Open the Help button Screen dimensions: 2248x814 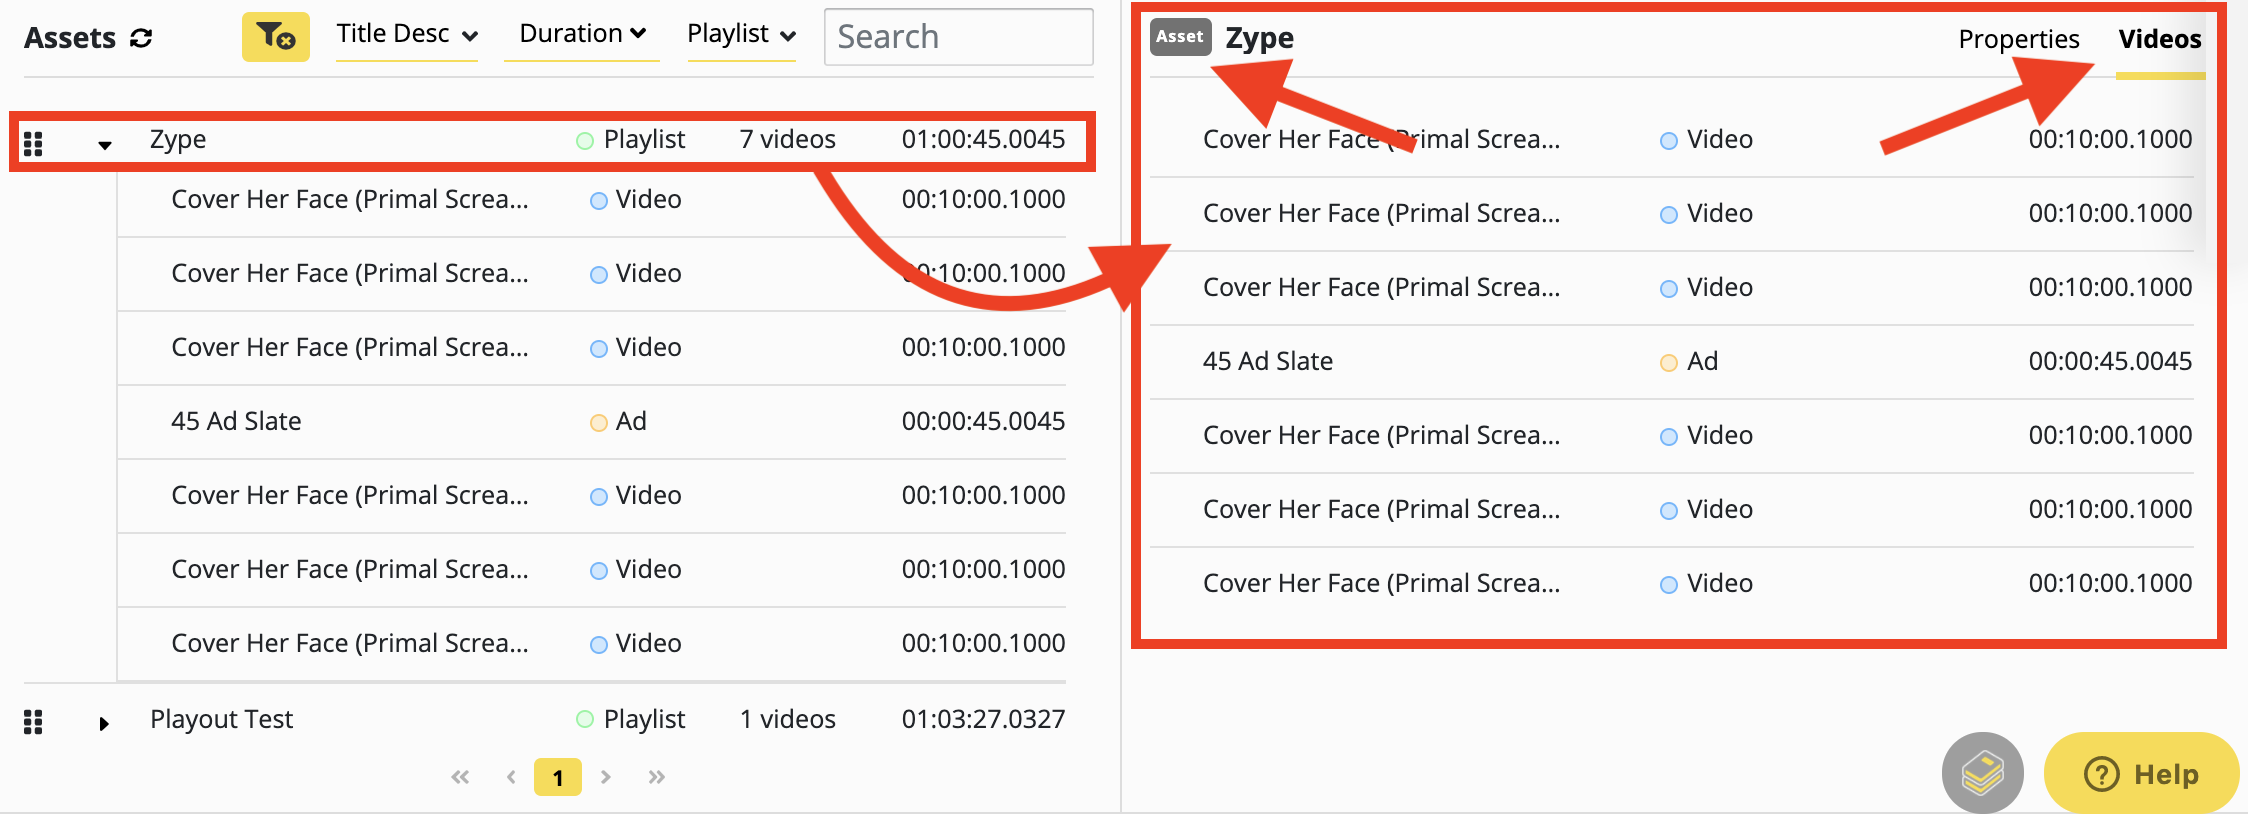coord(2141,774)
